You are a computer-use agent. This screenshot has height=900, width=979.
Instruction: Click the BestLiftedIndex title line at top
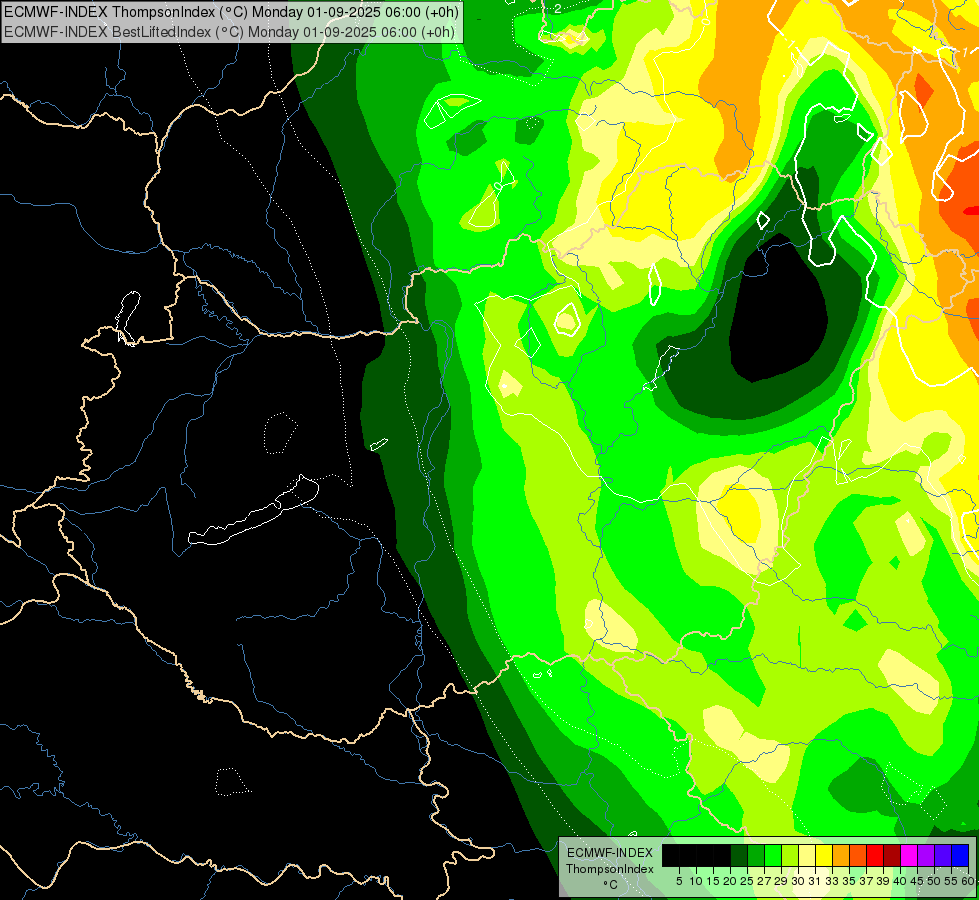(x=229, y=32)
